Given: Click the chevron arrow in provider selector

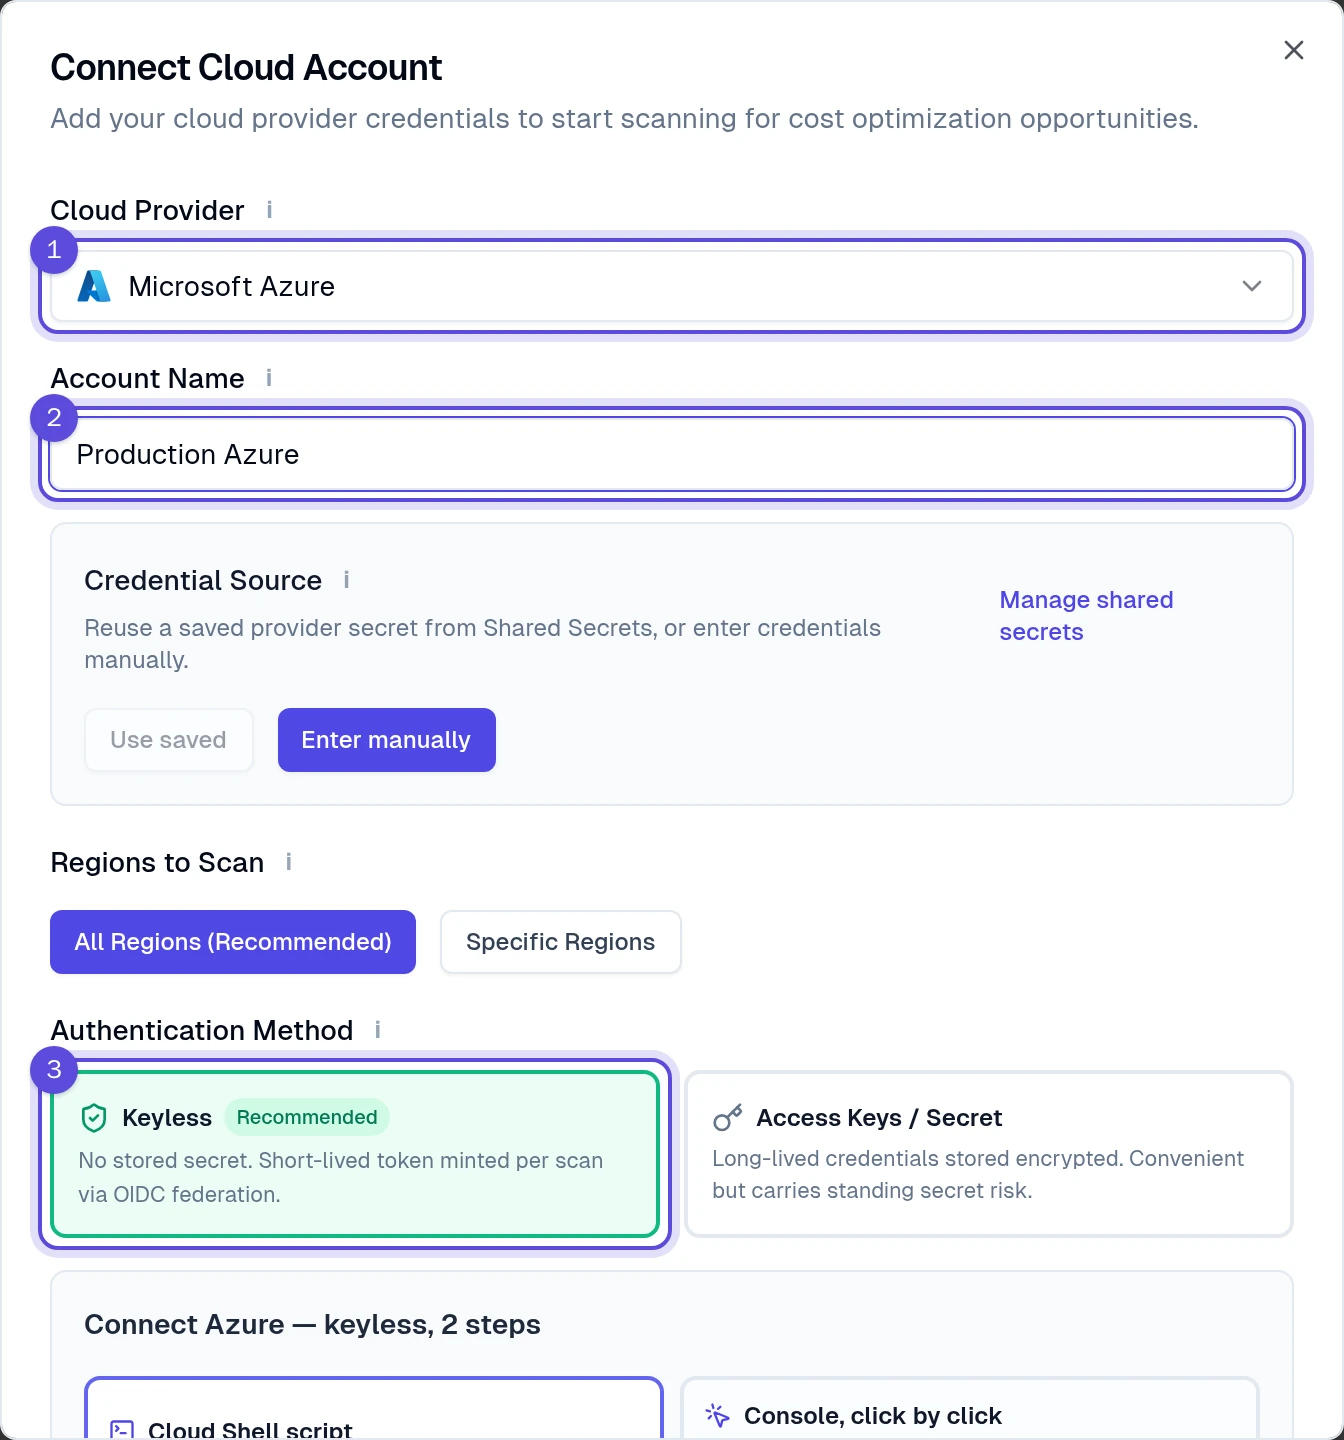Looking at the screenshot, I should point(1252,286).
